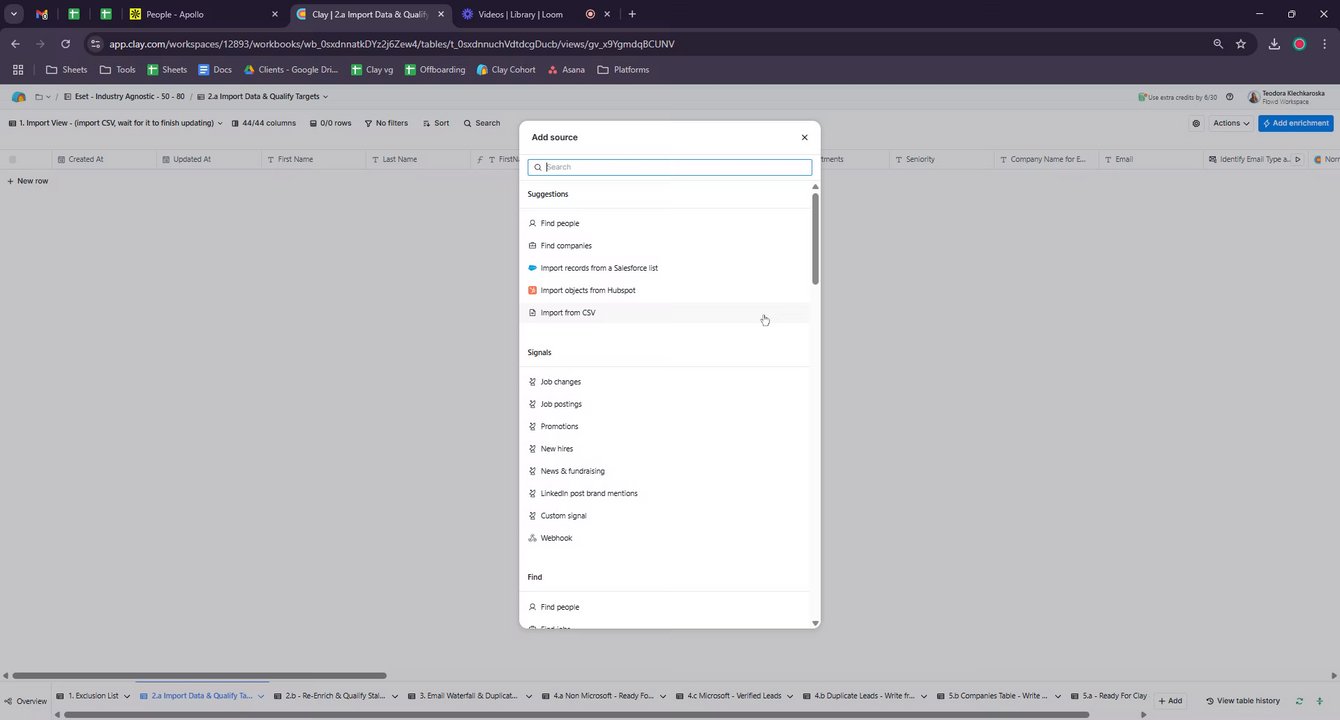Open the 1. Import View dropdown
The width and height of the screenshot is (1340, 720).
point(115,123)
